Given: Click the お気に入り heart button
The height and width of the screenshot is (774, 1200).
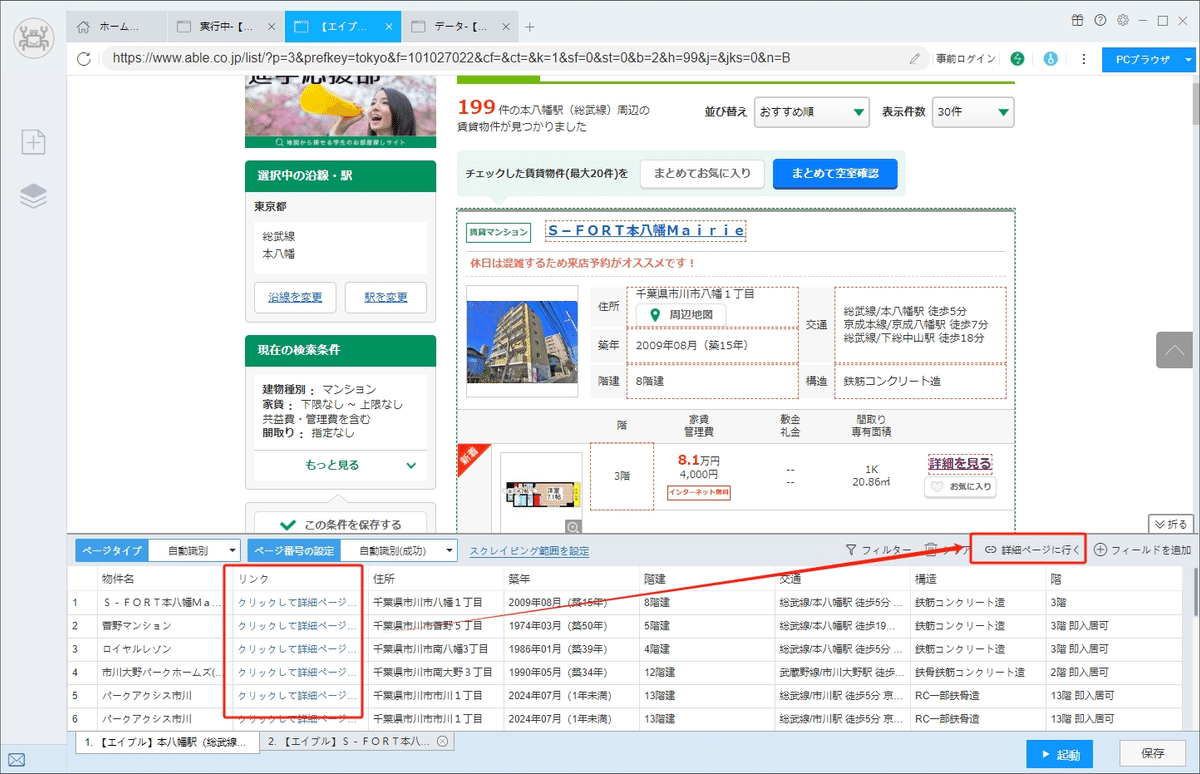Looking at the screenshot, I should coord(960,487).
